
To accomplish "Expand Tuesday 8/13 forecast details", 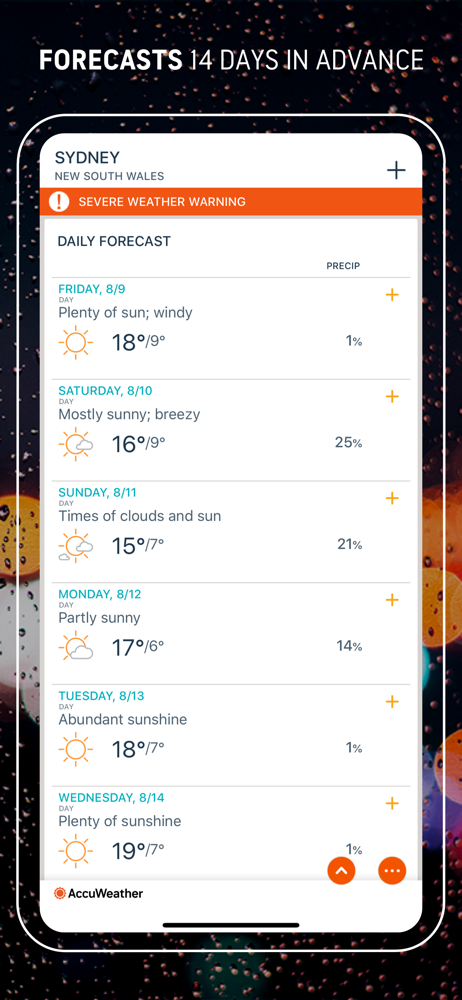I will pos(392,702).
